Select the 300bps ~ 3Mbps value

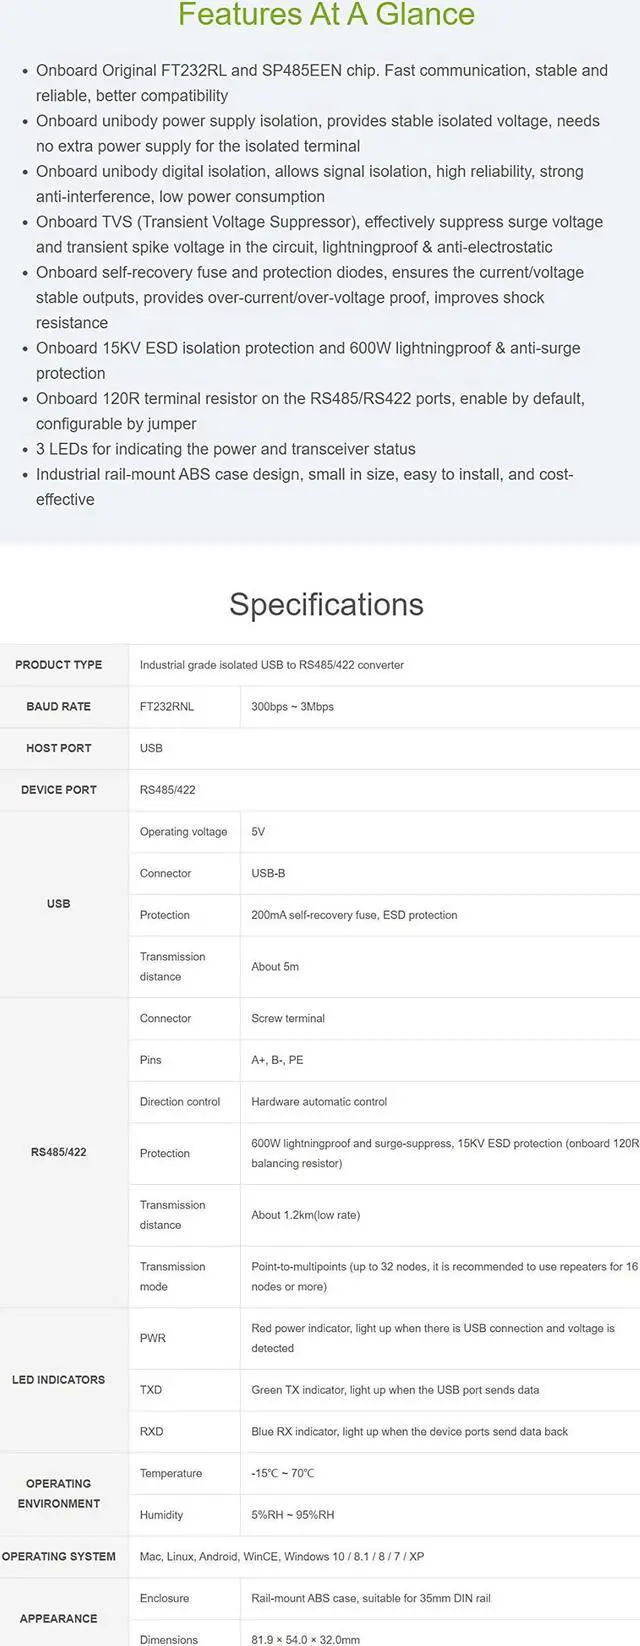[292, 707]
